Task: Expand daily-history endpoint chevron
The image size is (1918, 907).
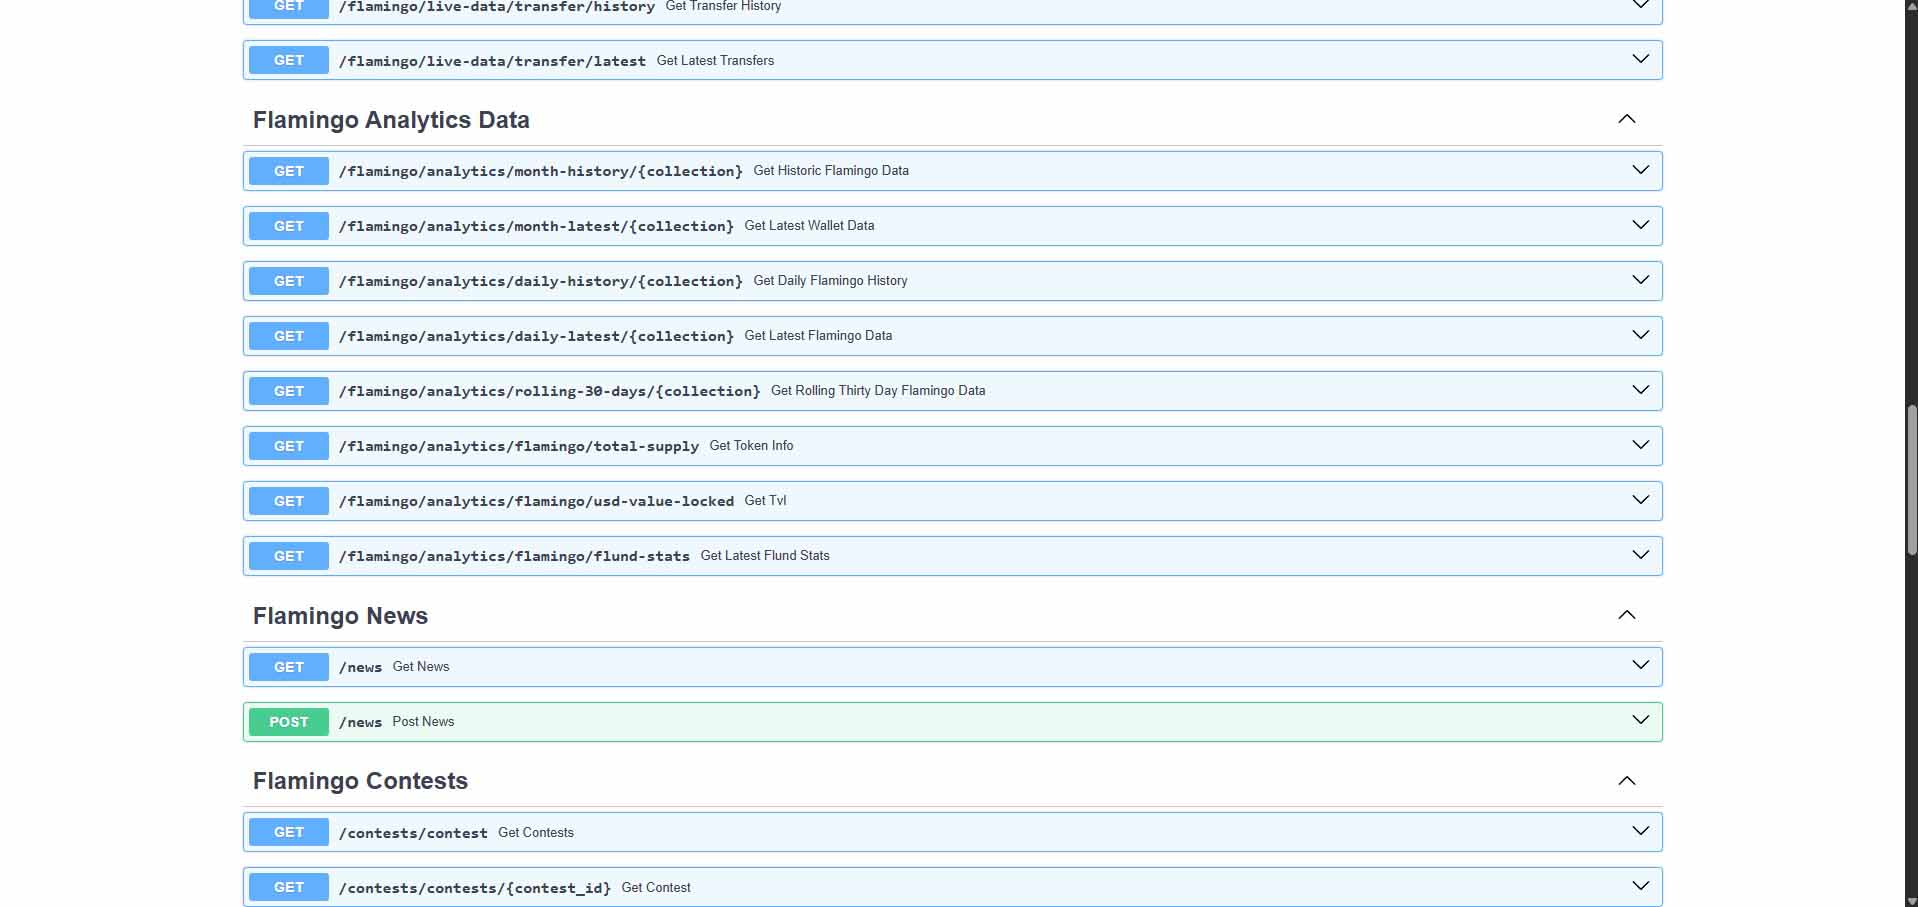Action: [x=1640, y=280]
